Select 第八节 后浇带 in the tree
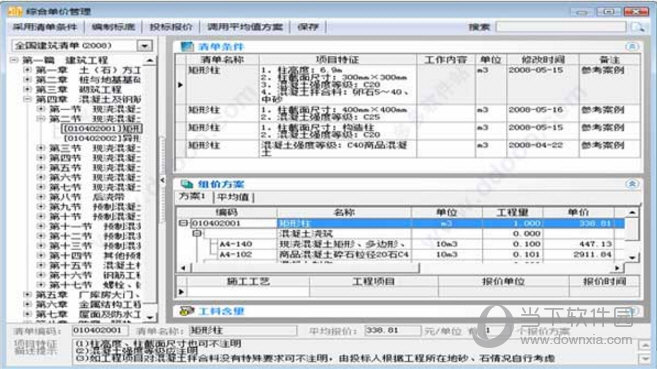This screenshot has height=369, width=657. pyautogui.click(x=87, y=197)
